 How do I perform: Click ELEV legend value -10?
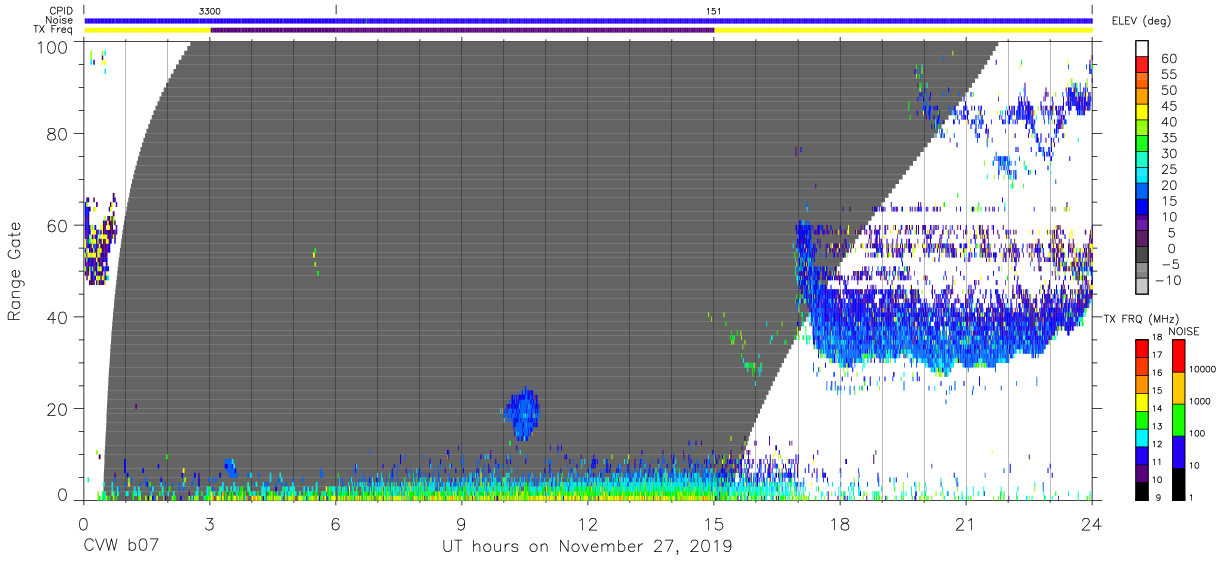click(x=1167, y=280)
